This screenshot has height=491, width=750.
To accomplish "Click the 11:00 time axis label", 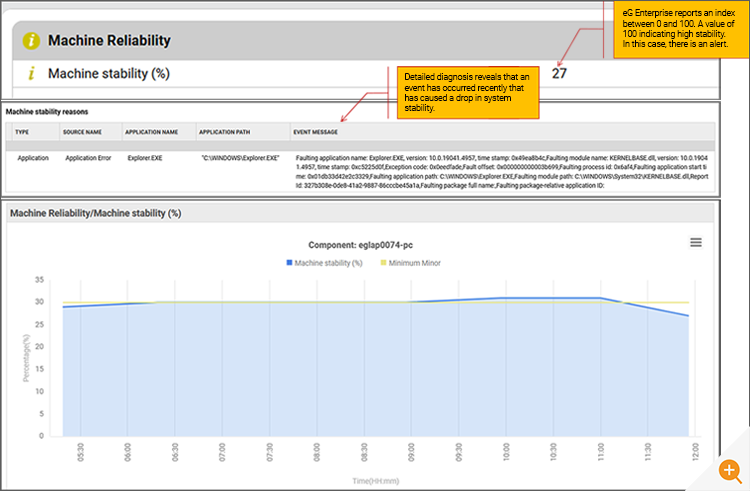I will 601,452.
